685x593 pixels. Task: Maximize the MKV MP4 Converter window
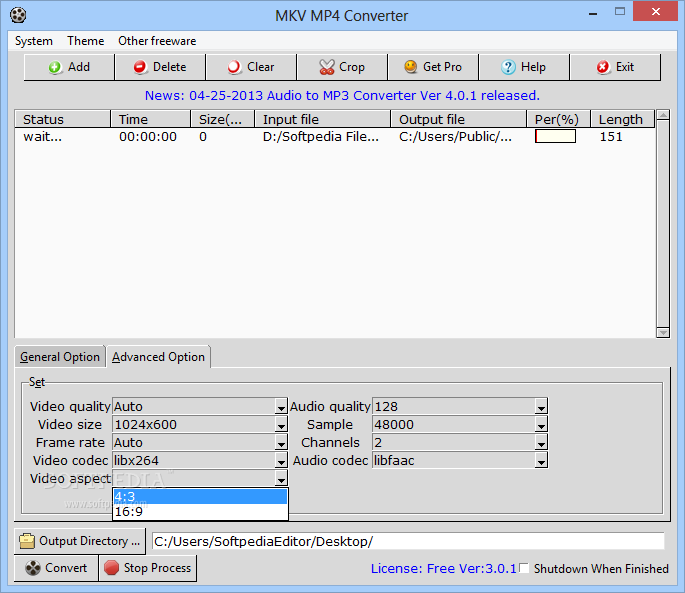tap(620, 12)
